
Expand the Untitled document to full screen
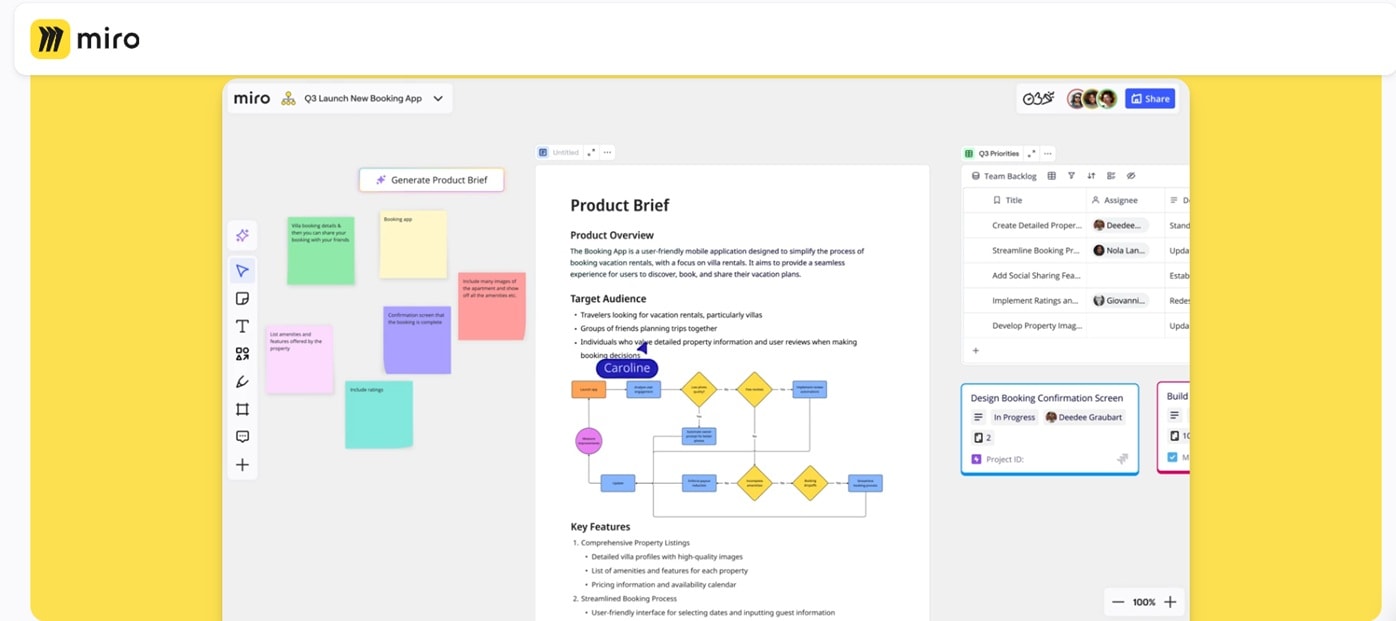(x=591, y=153)
